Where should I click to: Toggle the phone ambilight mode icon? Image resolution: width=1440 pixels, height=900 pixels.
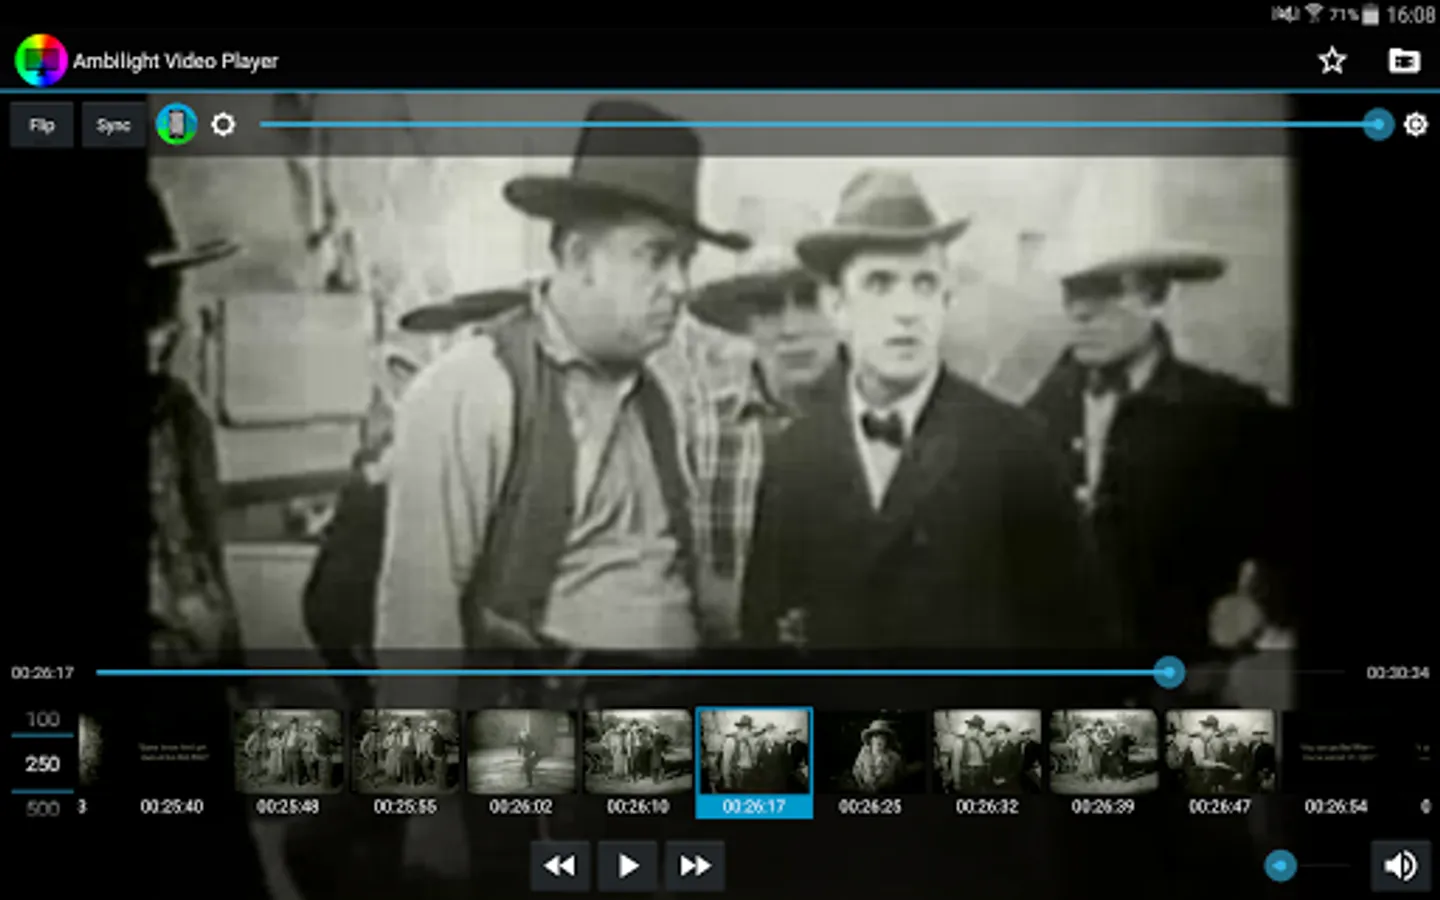[177, 124]
